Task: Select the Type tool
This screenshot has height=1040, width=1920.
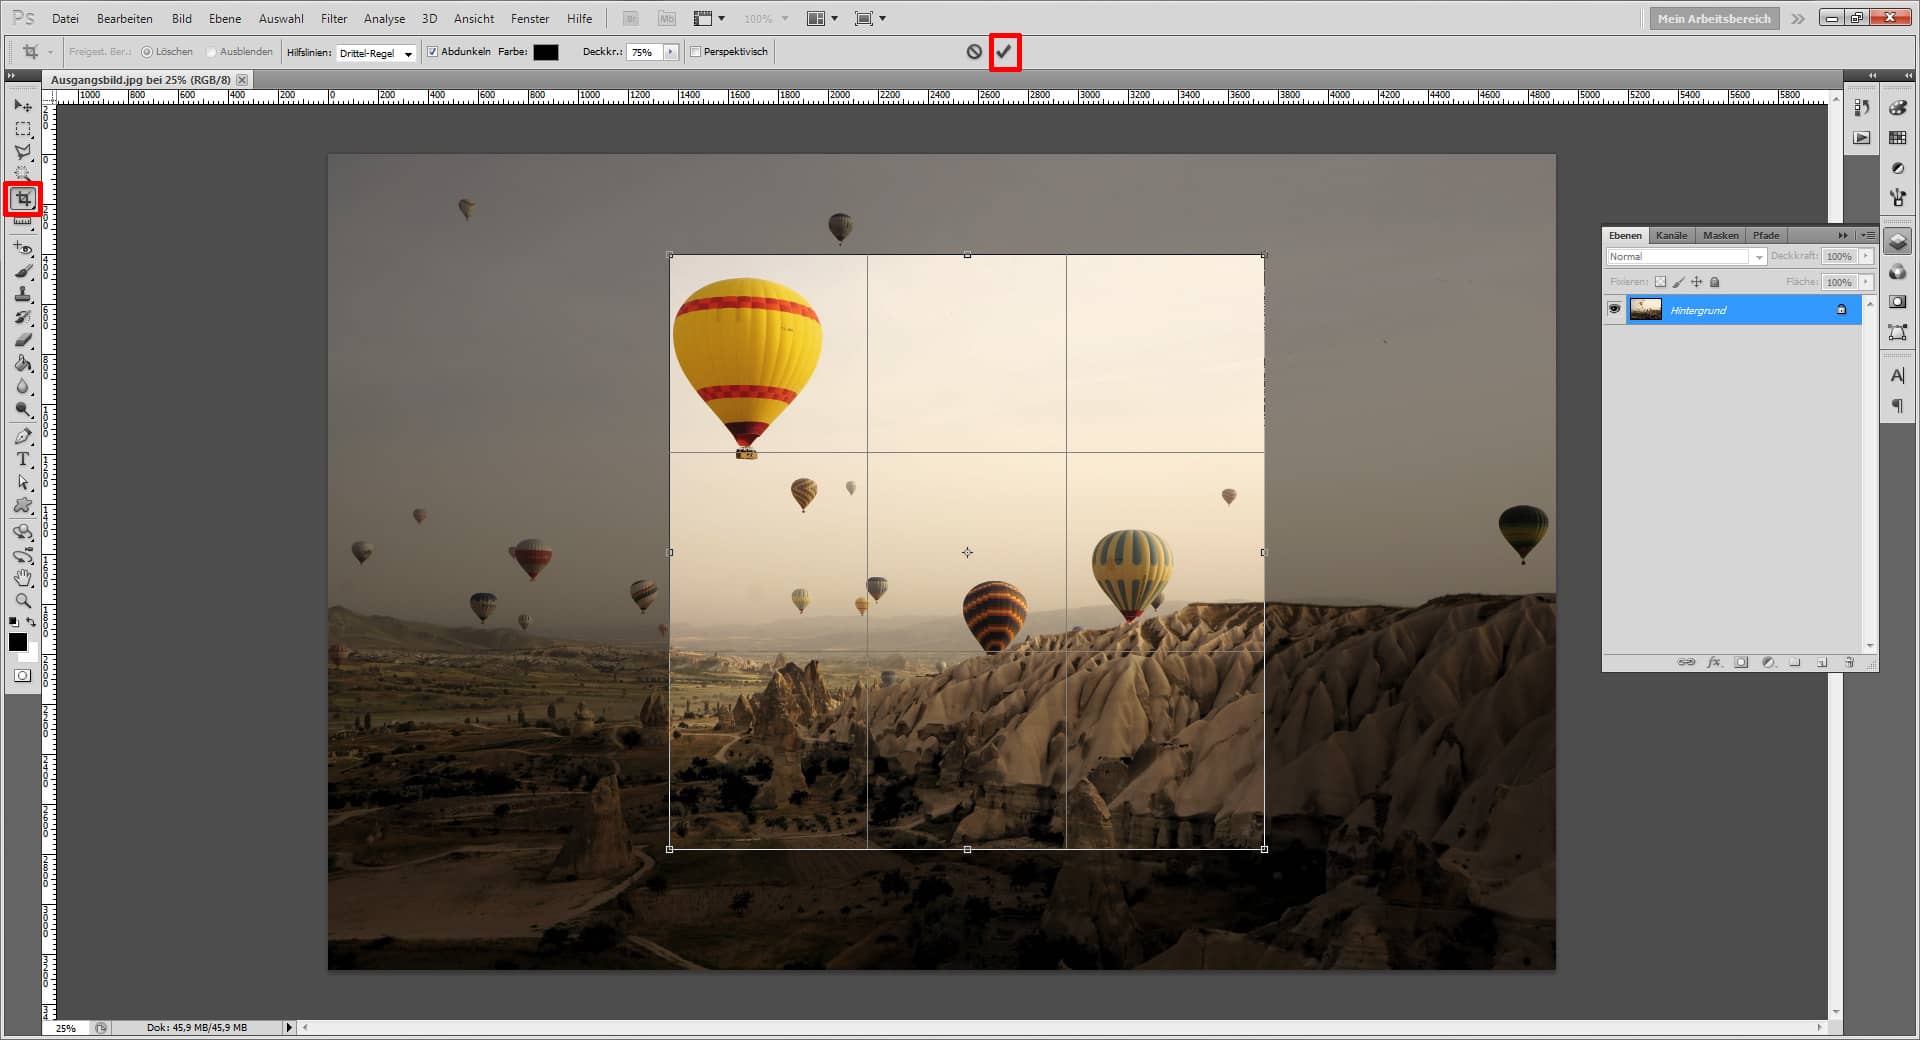Action: 22,460
